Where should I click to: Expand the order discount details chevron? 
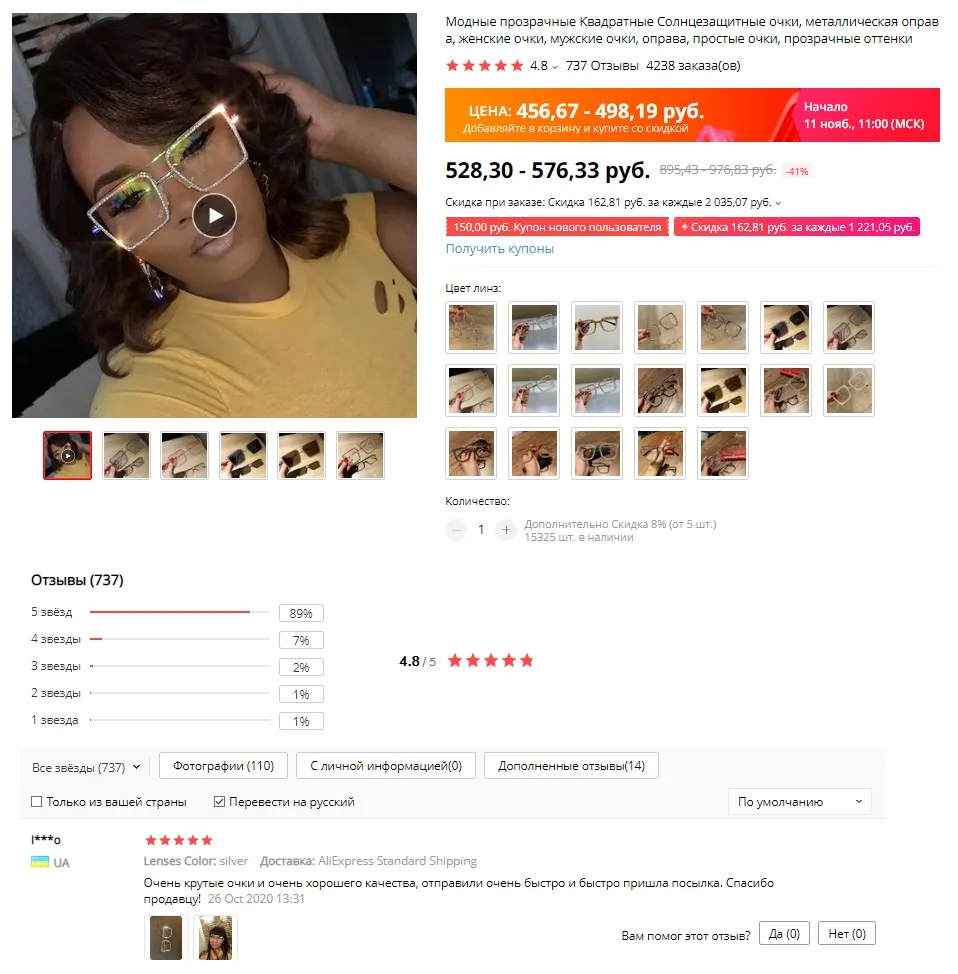(x=778, y=203)
